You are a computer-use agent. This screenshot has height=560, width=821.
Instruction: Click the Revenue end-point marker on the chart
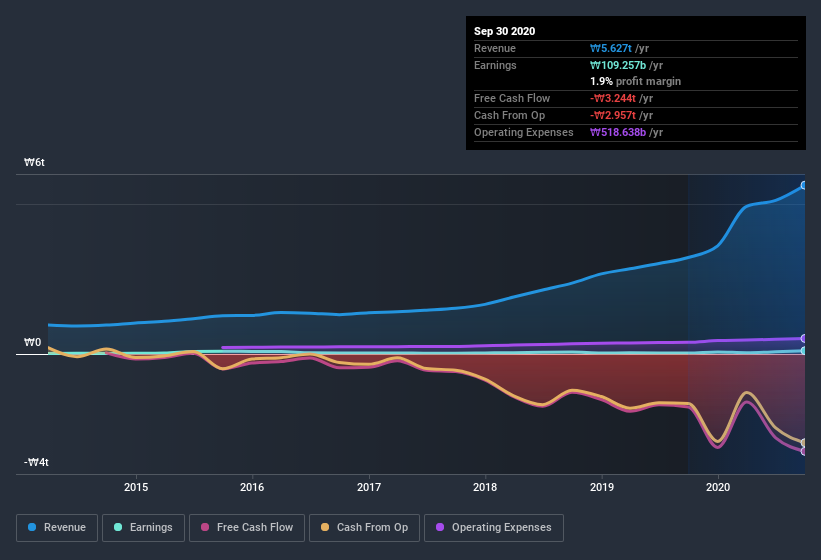(803, 185)
